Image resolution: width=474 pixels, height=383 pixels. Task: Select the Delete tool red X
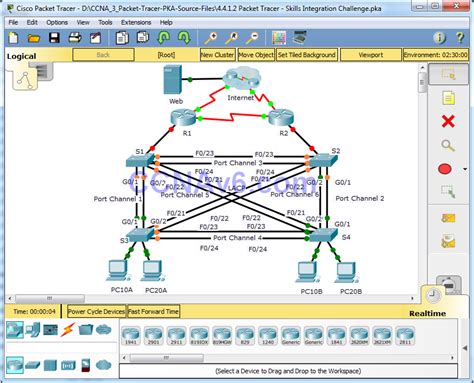pyautogui.click(x=448, y=121)
